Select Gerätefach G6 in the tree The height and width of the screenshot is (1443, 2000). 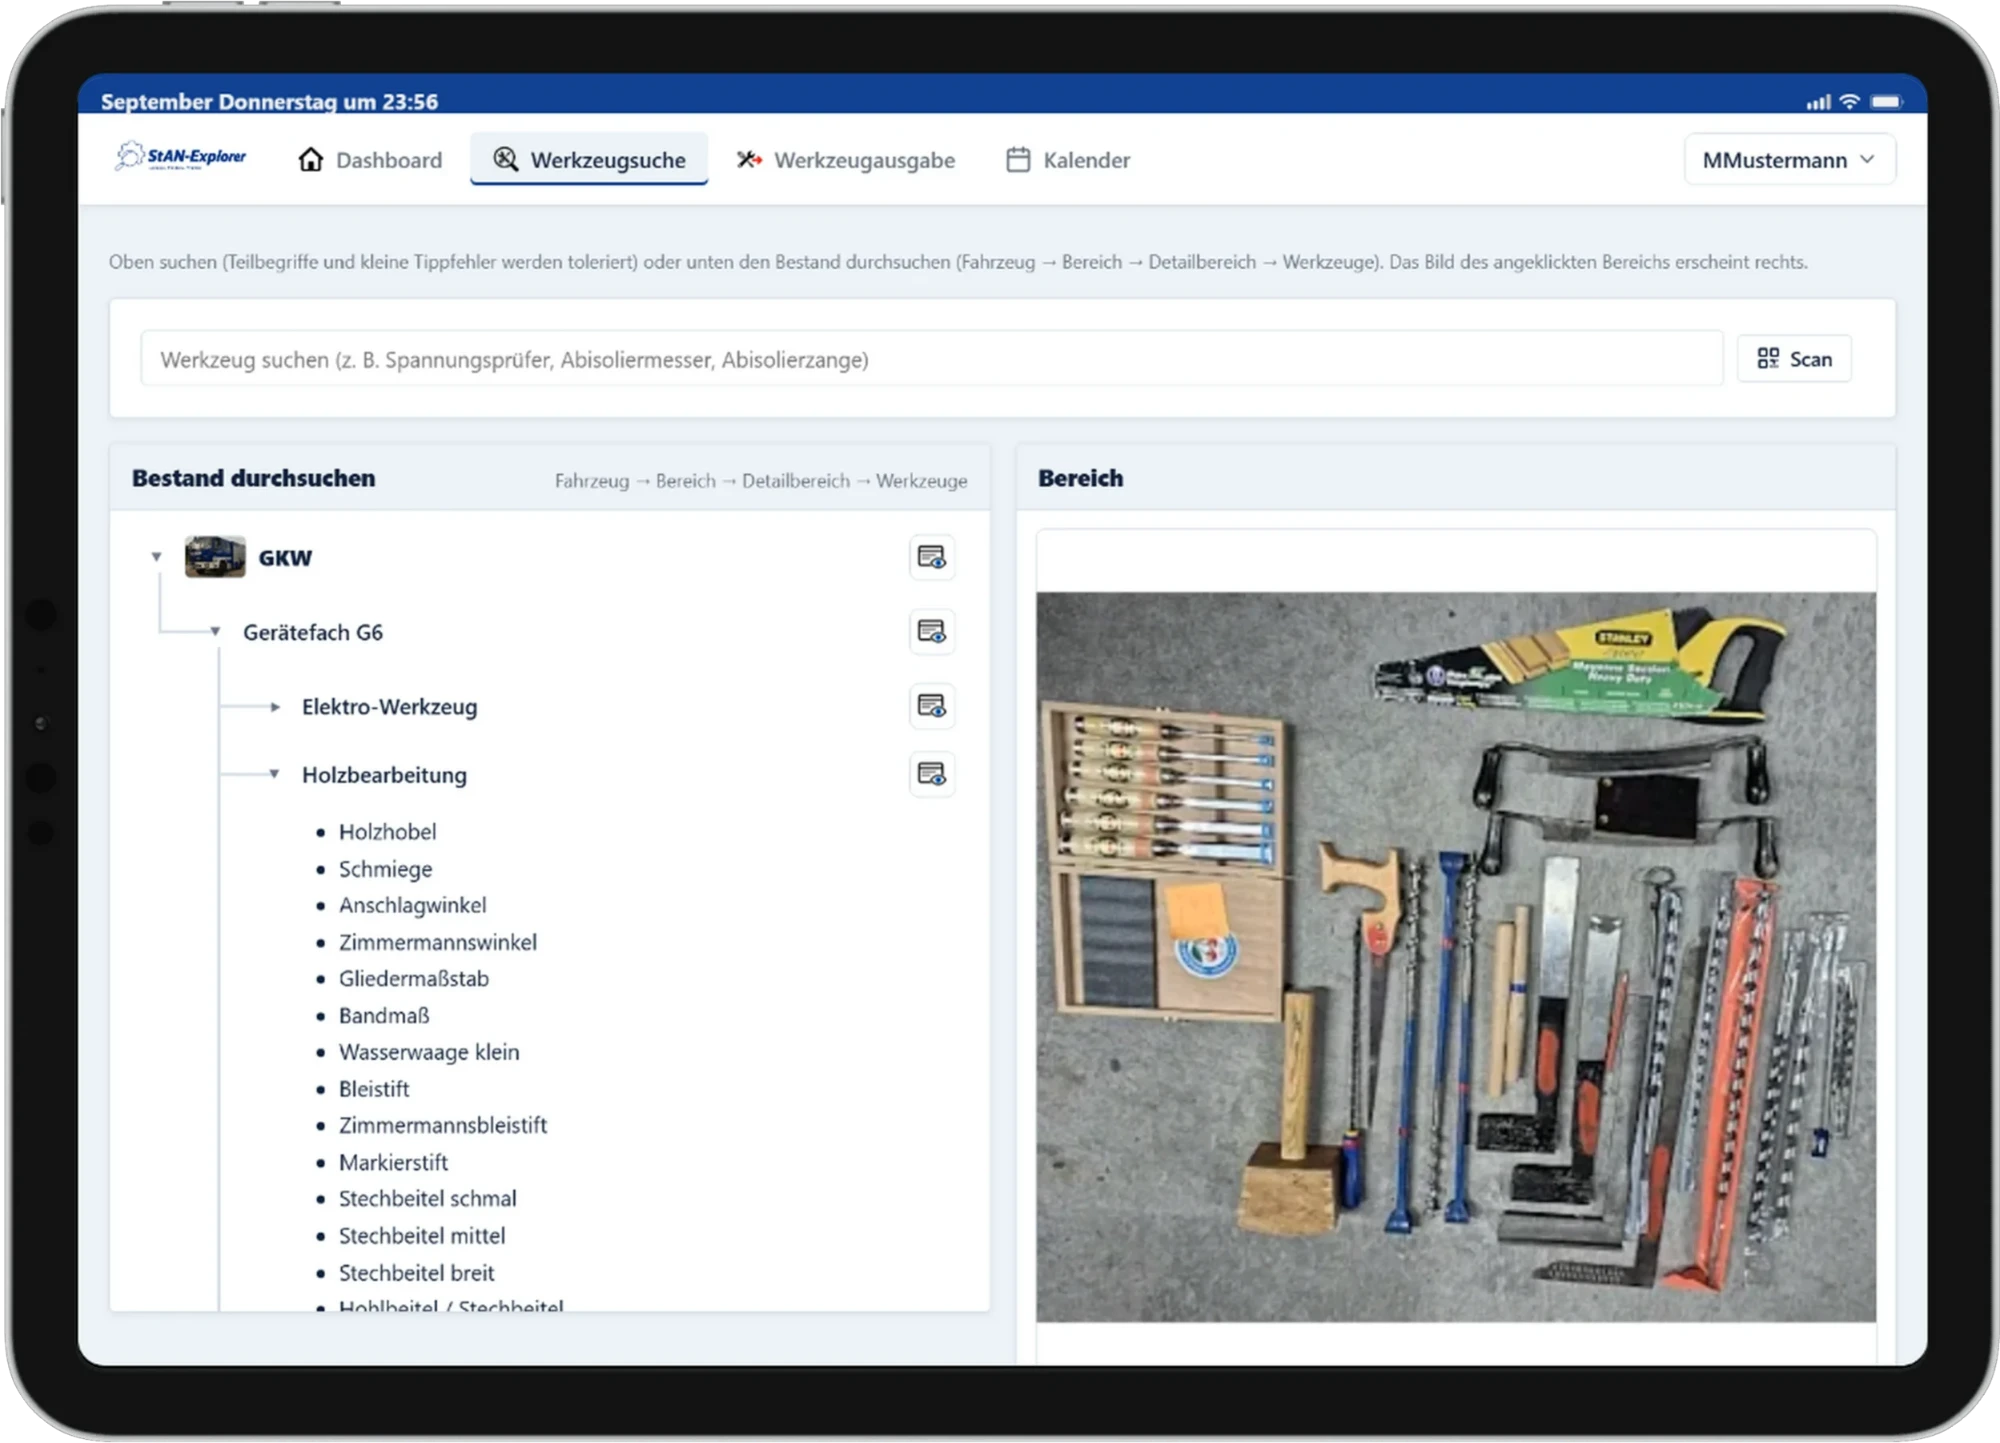point(313,632)
